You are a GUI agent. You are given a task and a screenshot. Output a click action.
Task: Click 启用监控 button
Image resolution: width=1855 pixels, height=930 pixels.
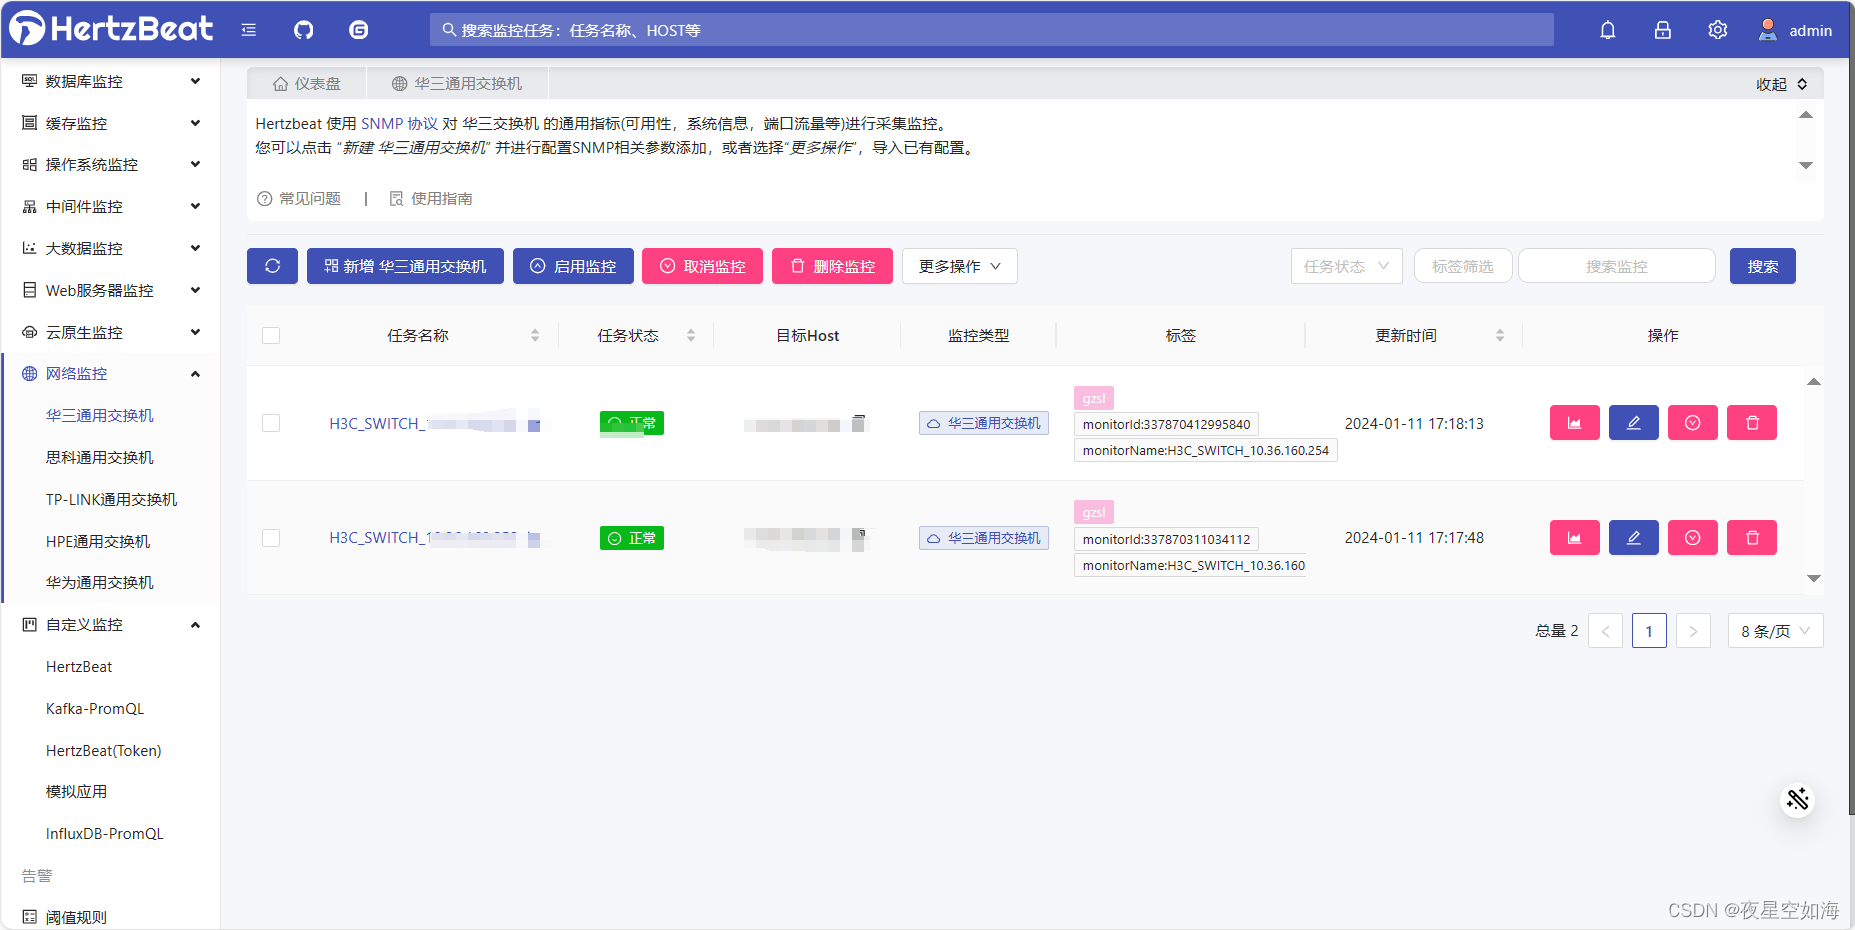pos(573,266)
